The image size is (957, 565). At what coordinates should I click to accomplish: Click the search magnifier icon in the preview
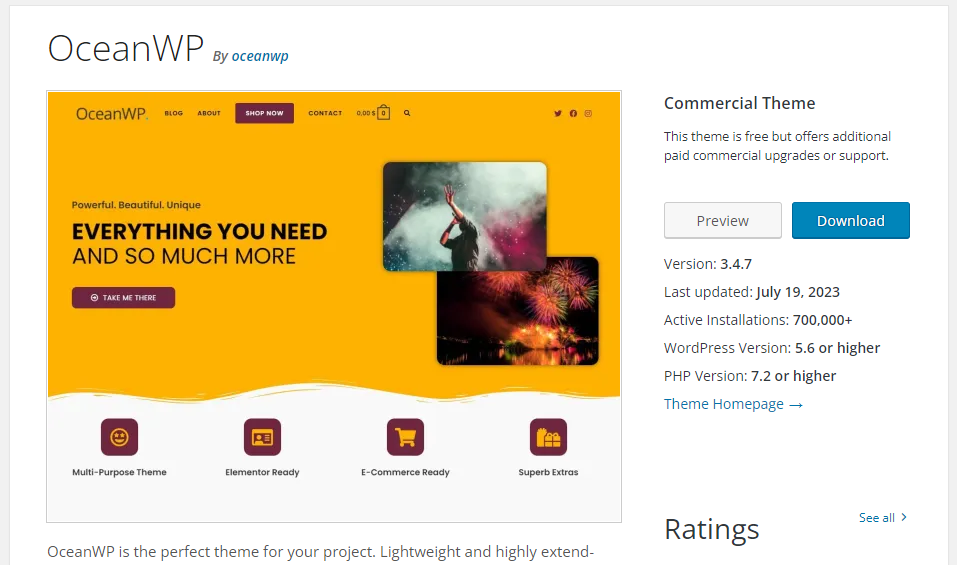[407, 113]
